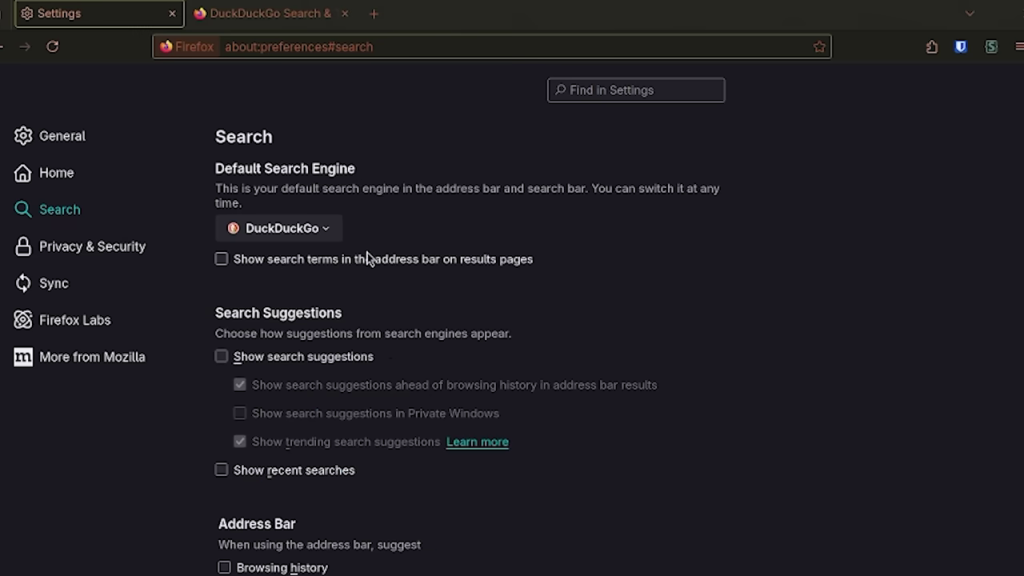Viewport: 1024px width, 576px height.
Task: Toggle Show trending search suggestions
Action: pyautogui.click(x=240, y=441)
